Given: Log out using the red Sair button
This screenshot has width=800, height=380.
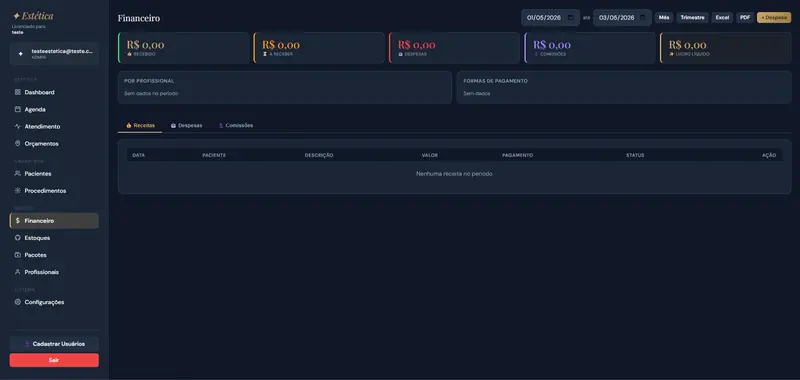Looking at the screenshot, I should 54,360.
